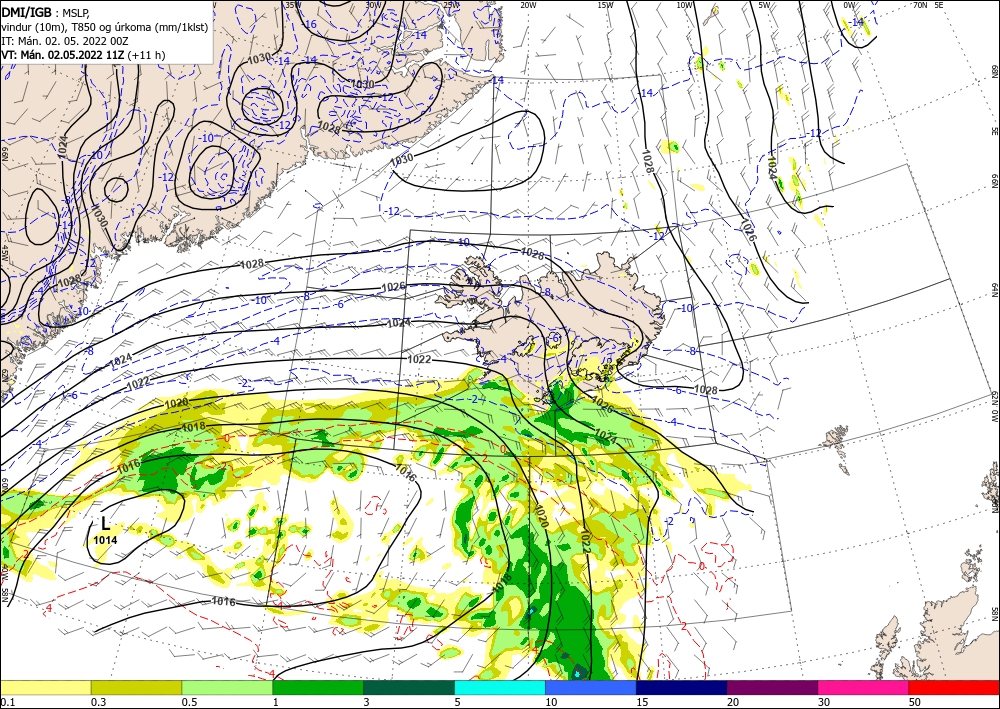
Task: Click the green 1 mm legend color block
Action: pos(318,687)
